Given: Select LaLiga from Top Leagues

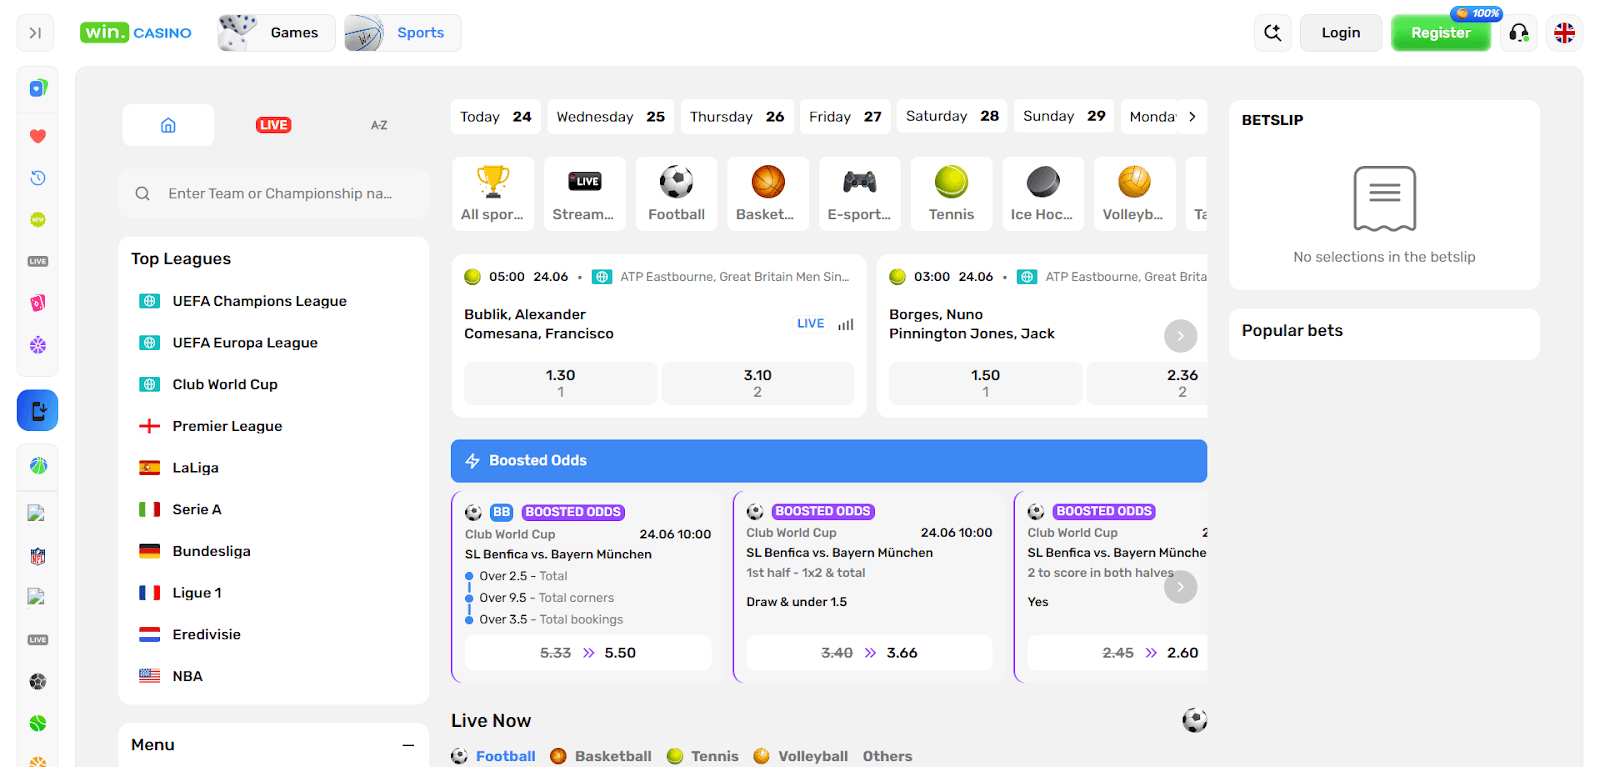Looking at the screenshot, I should [195, 468].
